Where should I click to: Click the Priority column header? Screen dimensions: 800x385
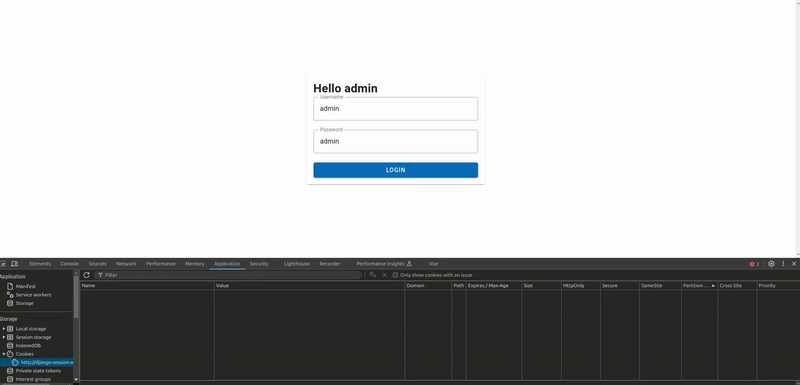(x=778, y=286)
